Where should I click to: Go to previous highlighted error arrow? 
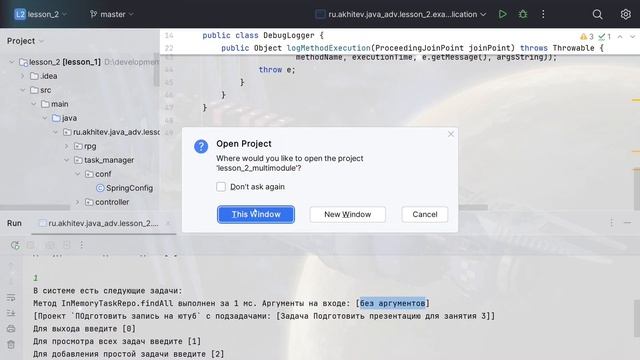[x=620, y=37]
